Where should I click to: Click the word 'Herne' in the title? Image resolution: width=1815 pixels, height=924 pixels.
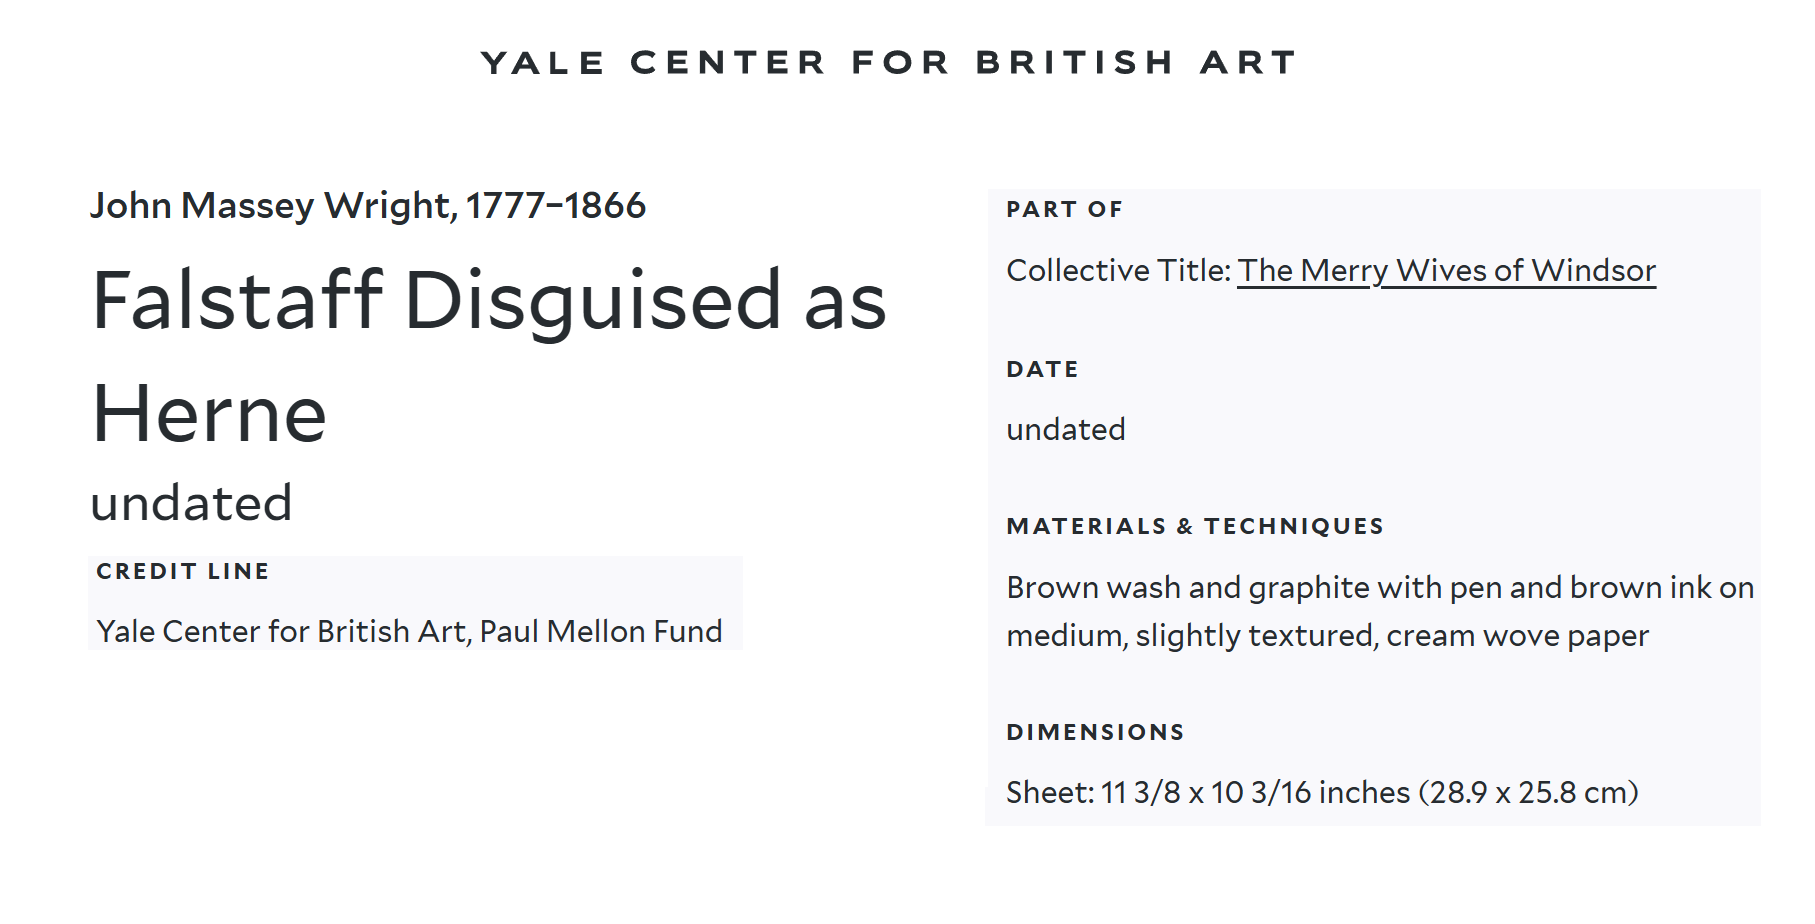(209, 414)
